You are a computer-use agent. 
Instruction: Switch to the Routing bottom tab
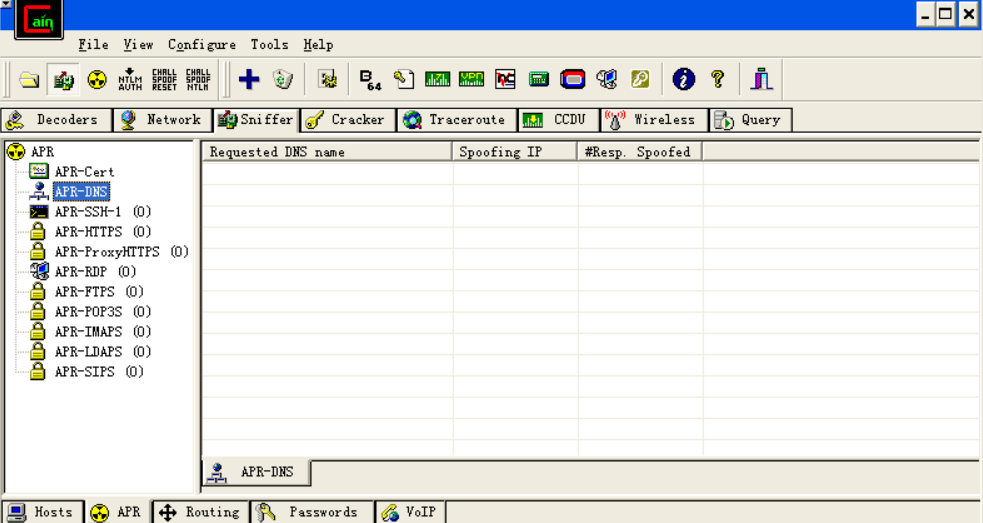[201, 512]
